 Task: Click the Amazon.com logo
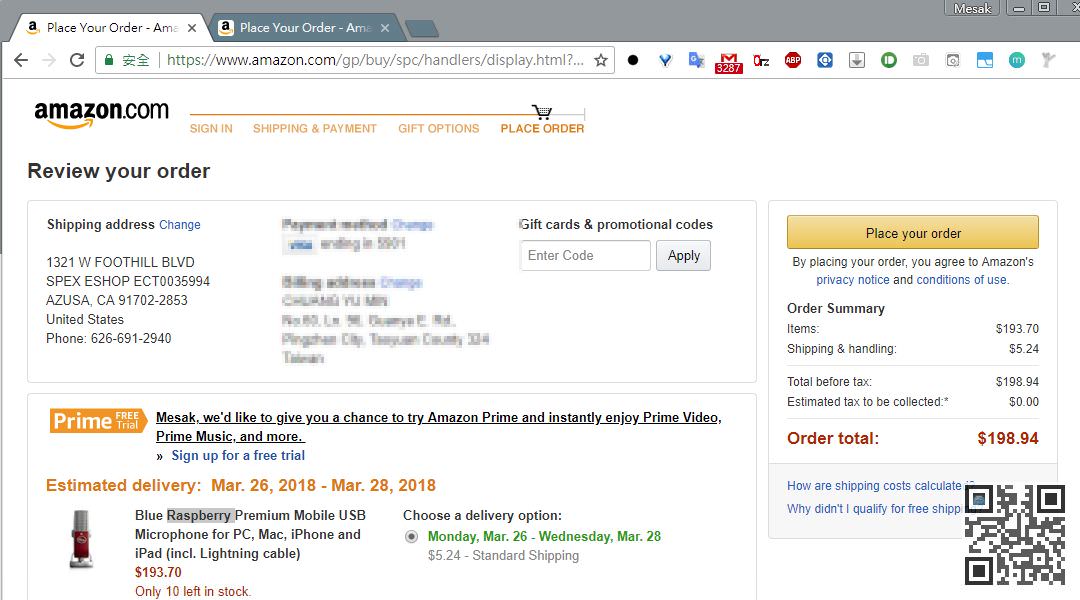click(101, 114)
